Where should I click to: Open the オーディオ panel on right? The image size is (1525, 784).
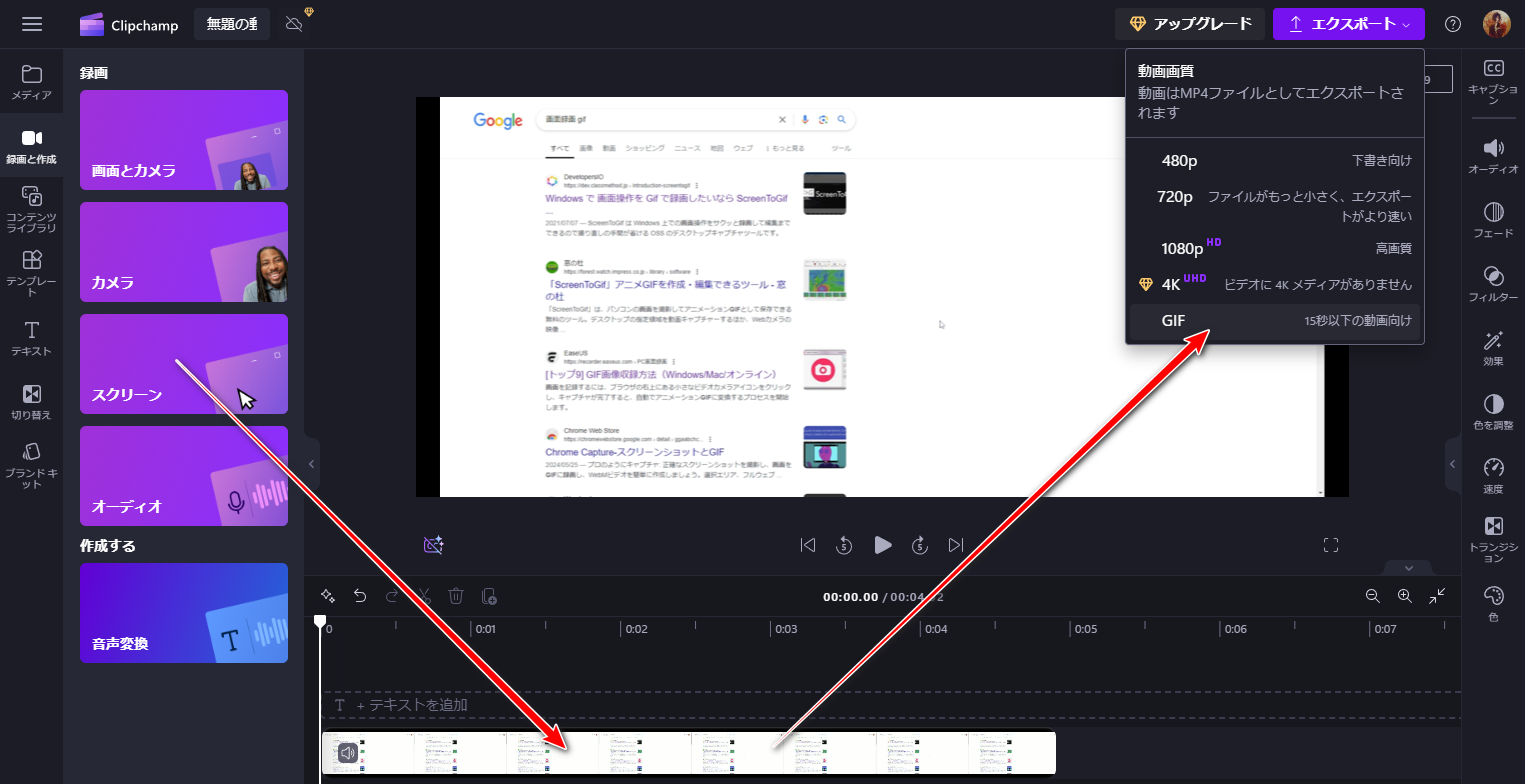1493,157
